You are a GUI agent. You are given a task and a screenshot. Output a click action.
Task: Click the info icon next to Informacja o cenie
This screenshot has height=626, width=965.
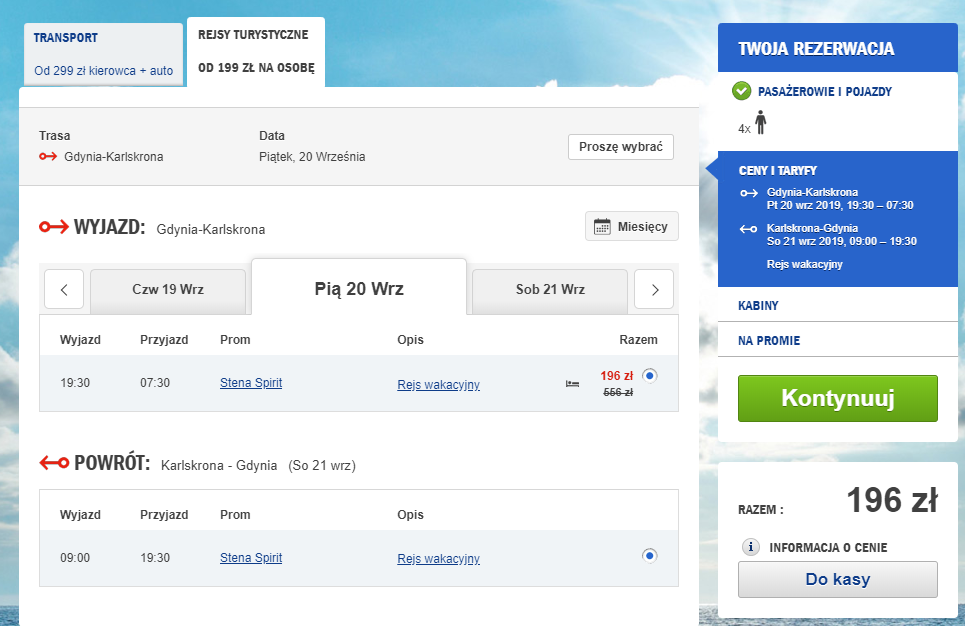click(x=750, y=547)
